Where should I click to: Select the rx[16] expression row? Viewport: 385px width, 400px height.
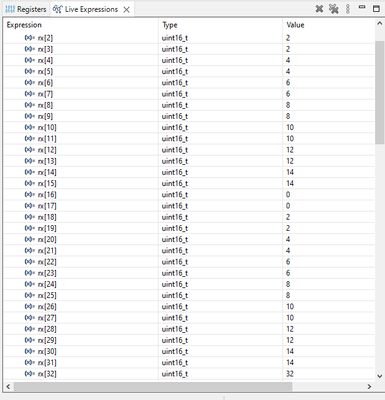point(189,195)
